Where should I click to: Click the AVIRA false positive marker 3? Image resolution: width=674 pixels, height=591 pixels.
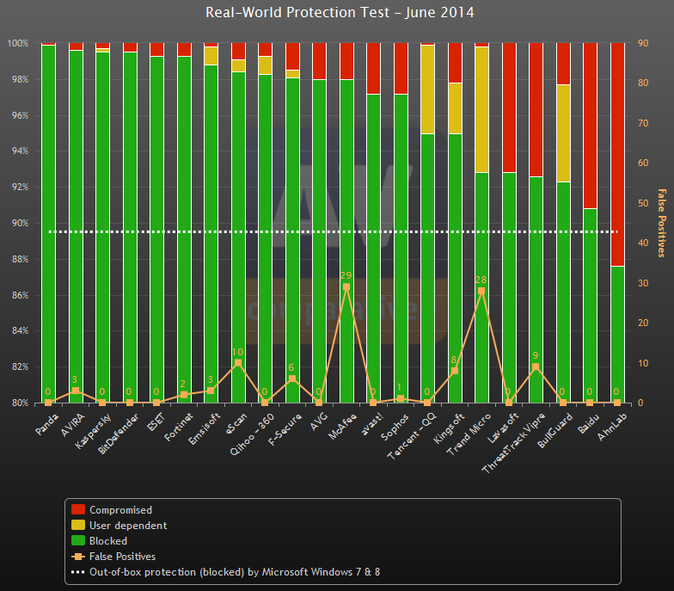click(x=76, y=391)
